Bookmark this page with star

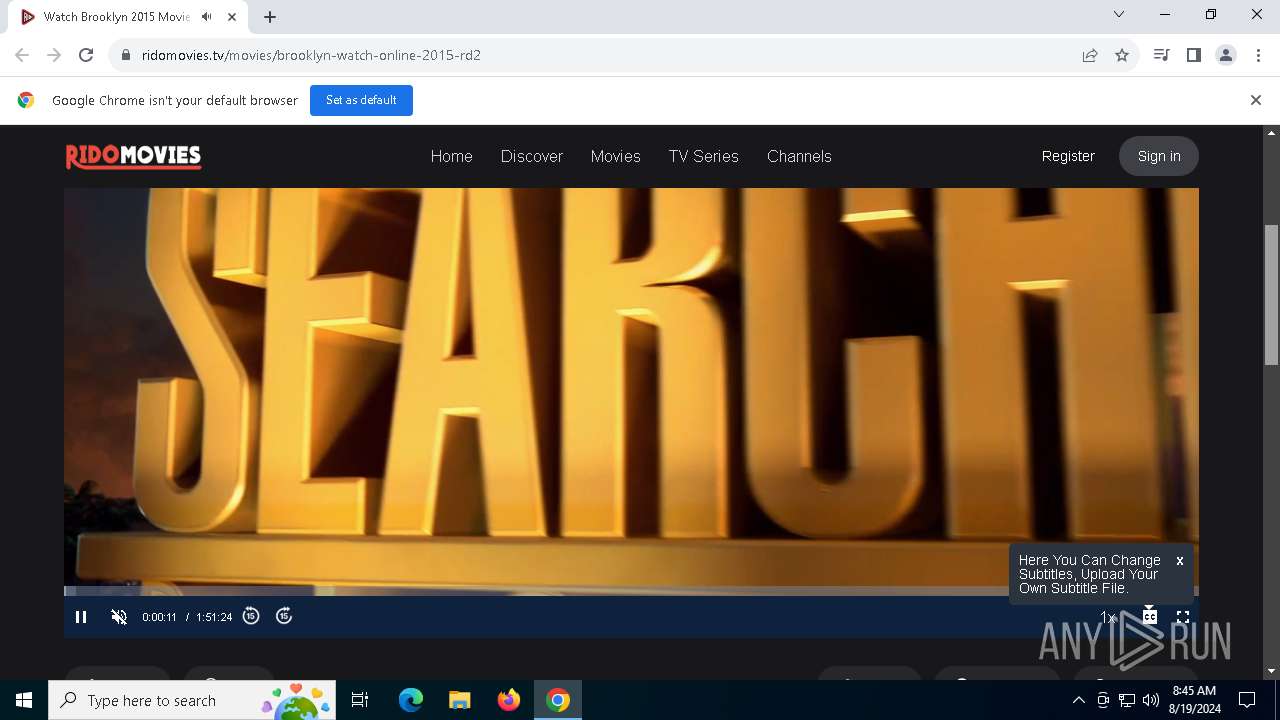(x=1122, y=55)
